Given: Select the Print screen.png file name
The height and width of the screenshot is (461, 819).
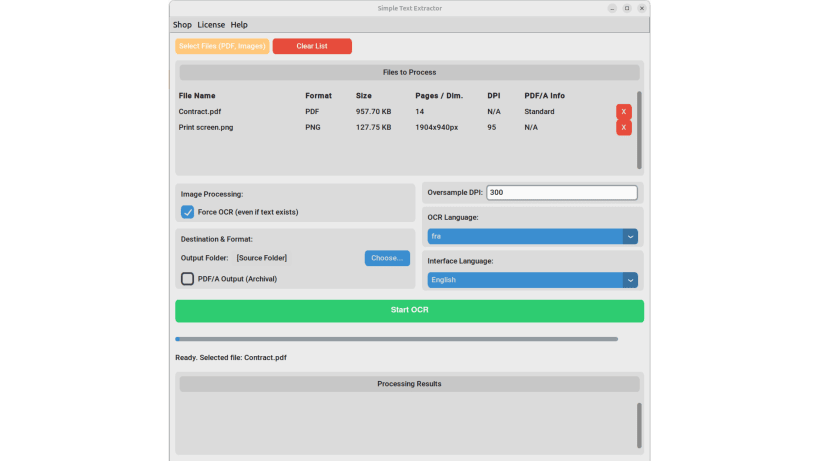Looking at the screenshot, I should 206,127.
